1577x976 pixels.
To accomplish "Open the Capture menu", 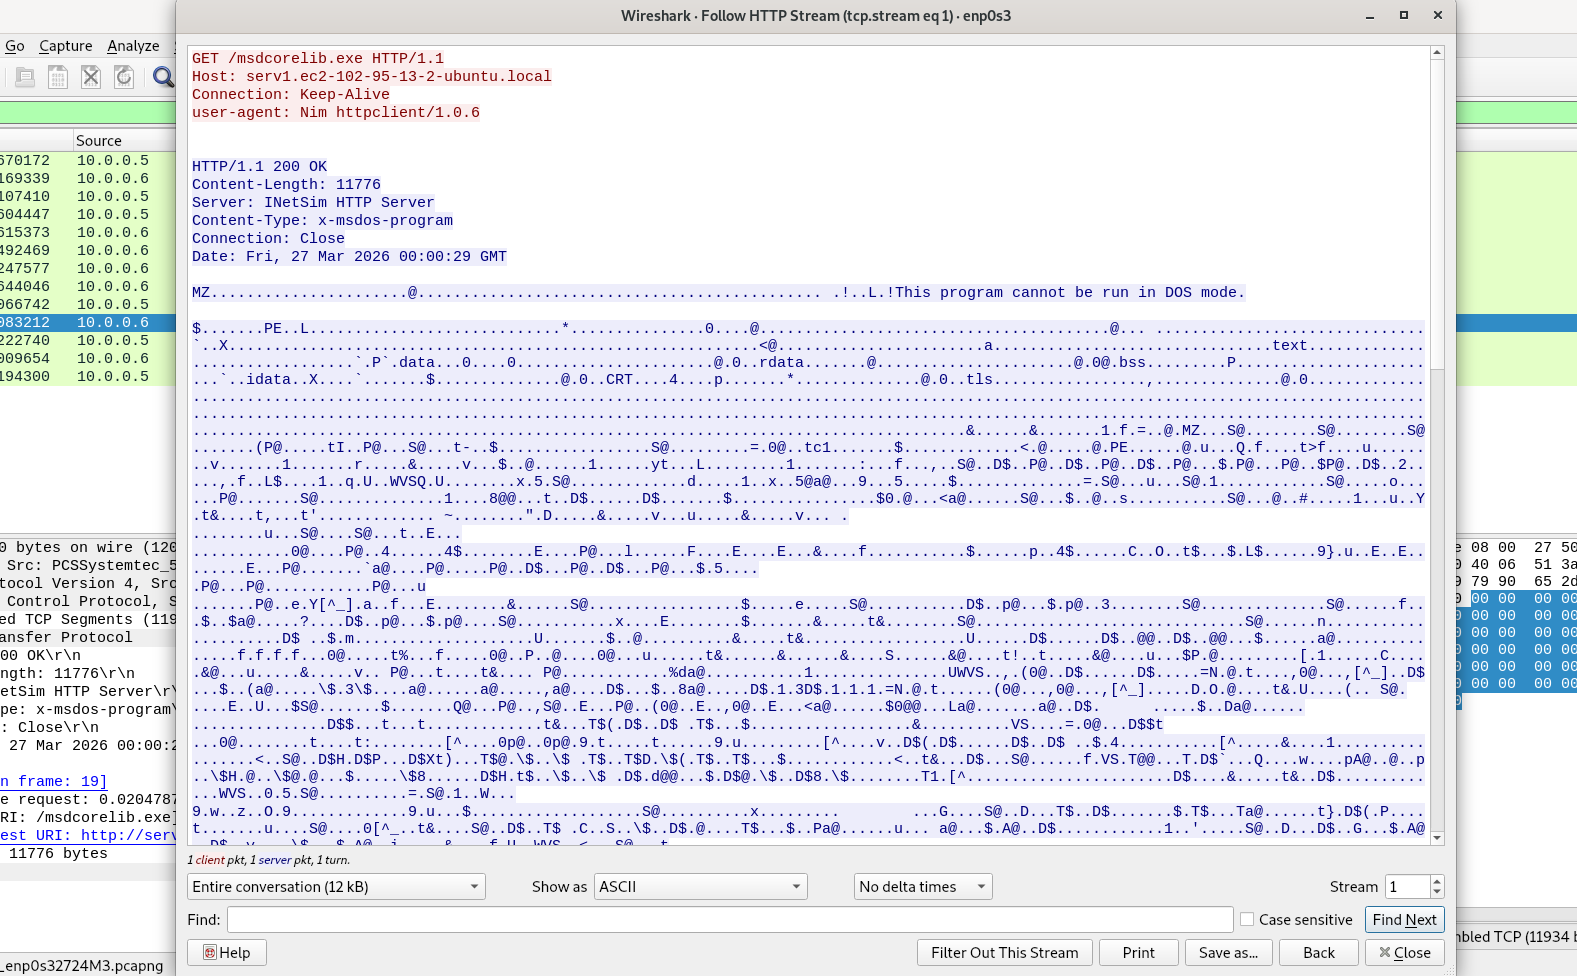I will click(x=65, y=46).
